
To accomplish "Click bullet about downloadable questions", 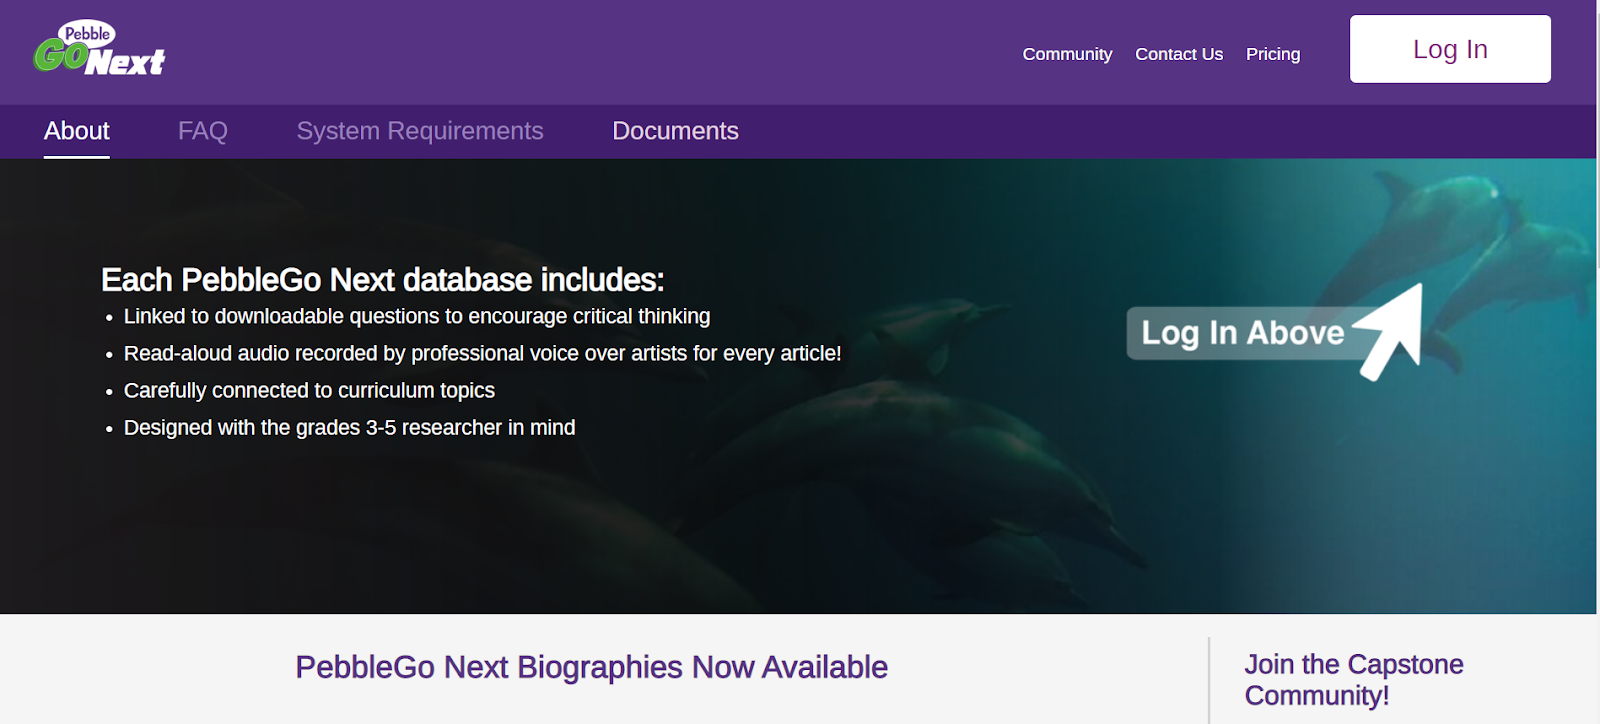I will click(x=417, y=317).
